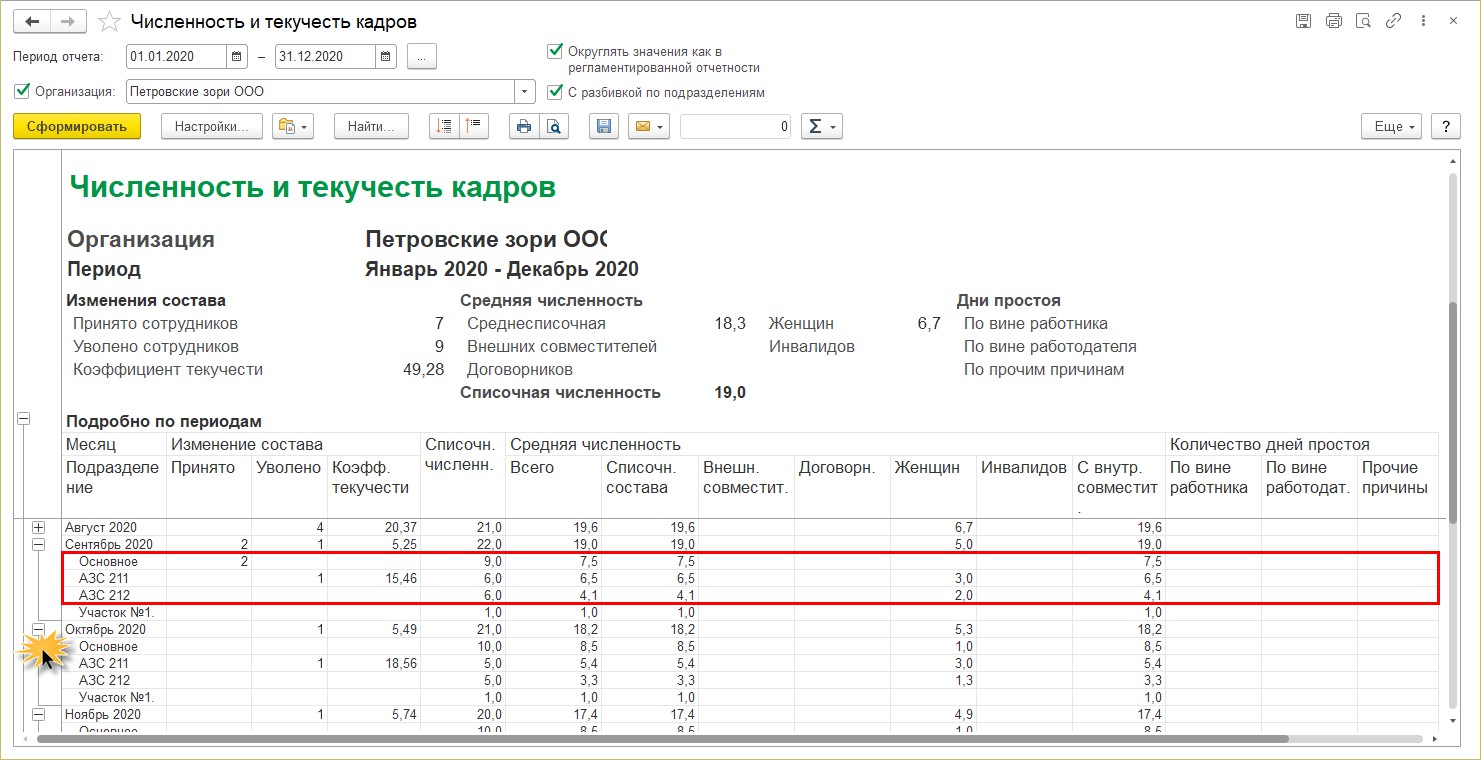
Task: Save report with diskette toolbar icon
Action: 604,126
